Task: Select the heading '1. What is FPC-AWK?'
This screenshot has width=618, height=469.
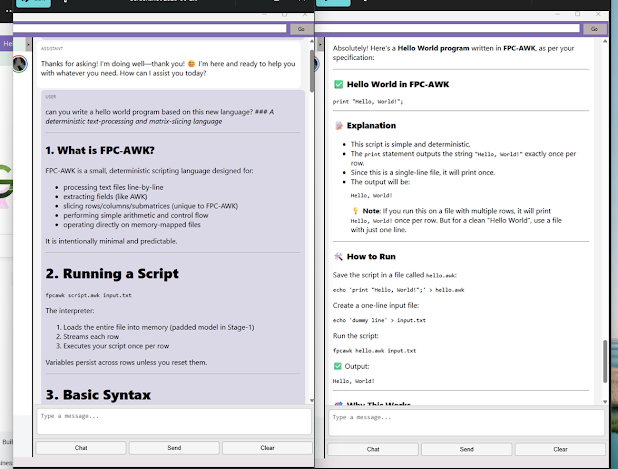Action: [x=100, y=151]
